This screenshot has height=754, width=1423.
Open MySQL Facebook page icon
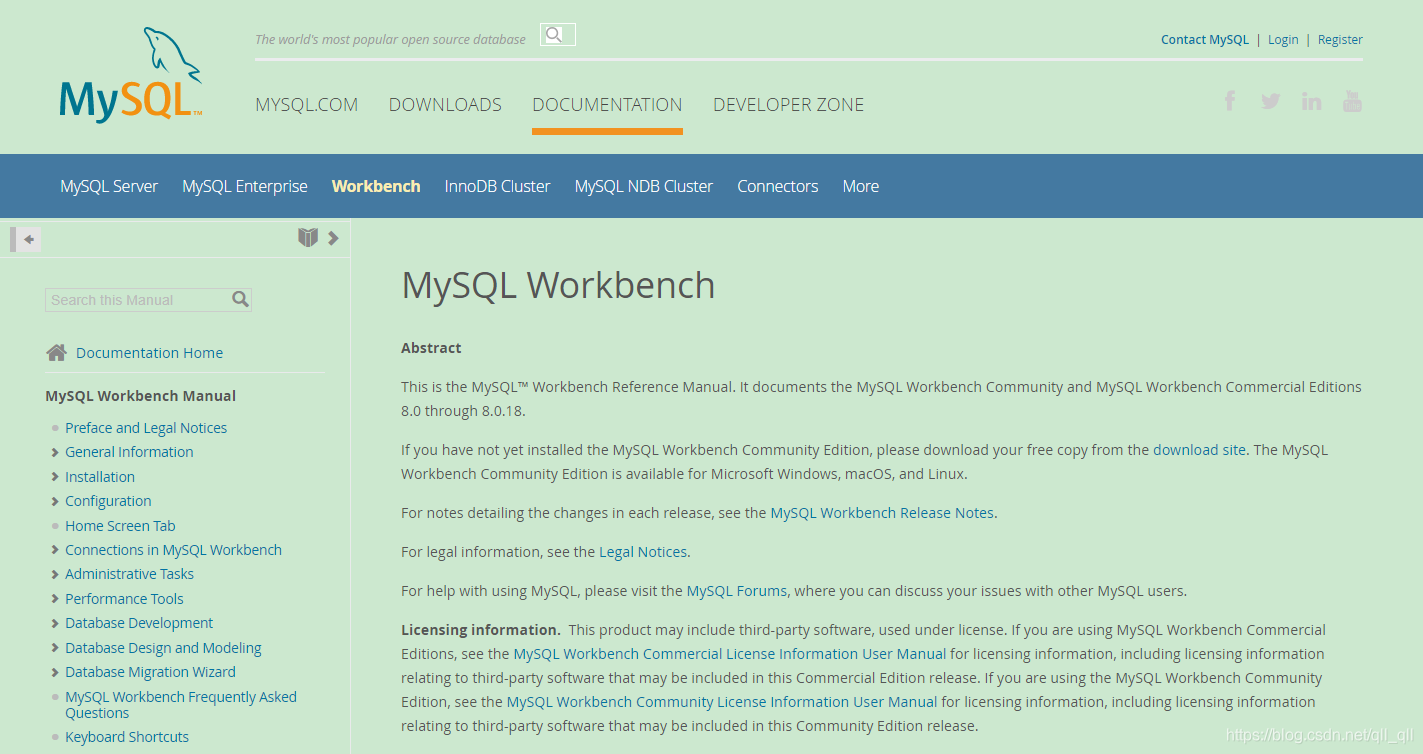(1230, 100)
